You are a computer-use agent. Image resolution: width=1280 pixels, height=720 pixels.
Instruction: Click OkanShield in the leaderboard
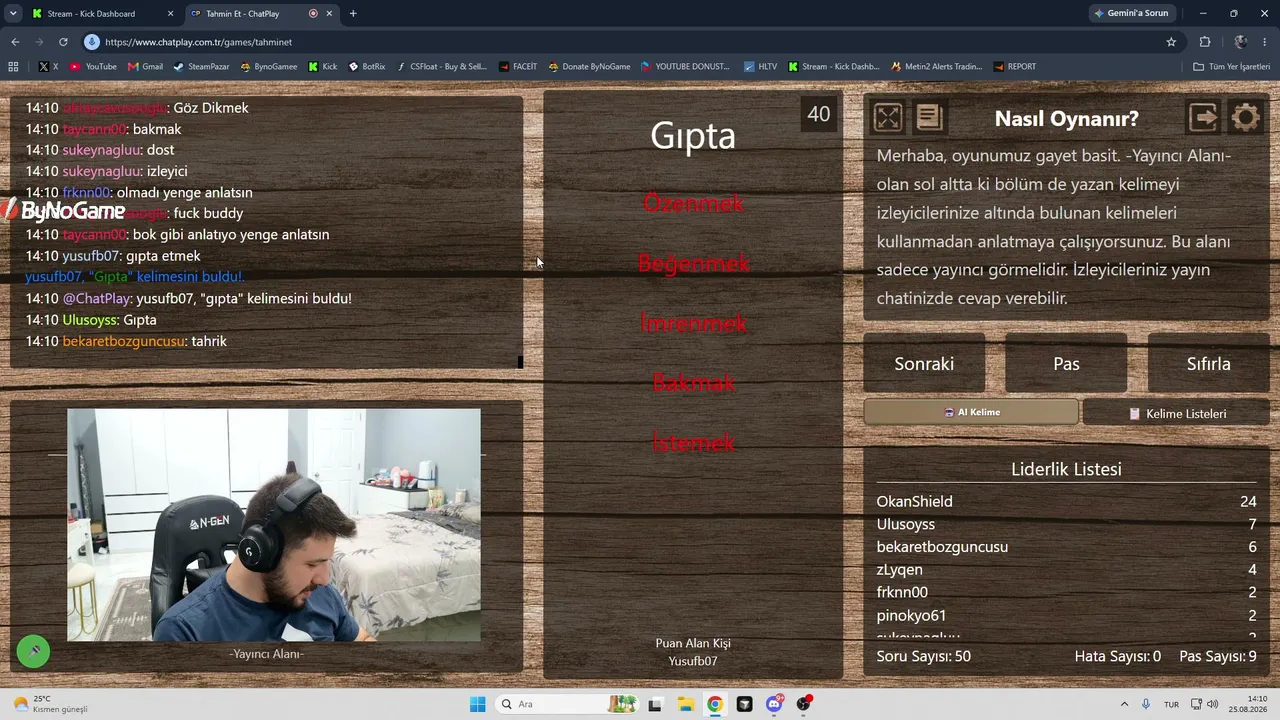tap(914, 501)
